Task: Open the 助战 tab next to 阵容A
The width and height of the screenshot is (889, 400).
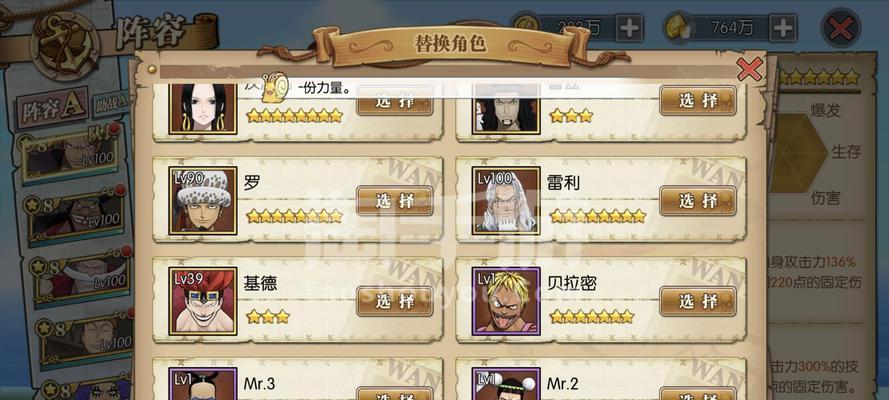Action: (x=111, y=104)
